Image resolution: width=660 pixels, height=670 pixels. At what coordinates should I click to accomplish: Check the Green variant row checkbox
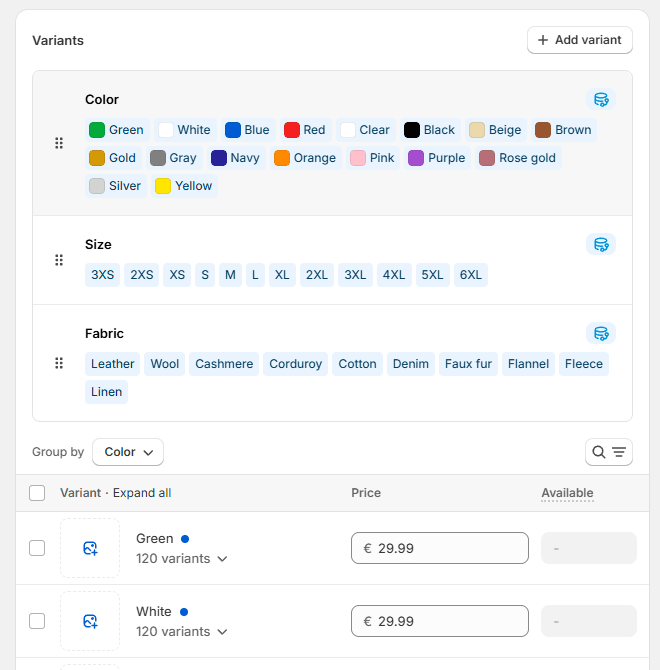(37, 548)
